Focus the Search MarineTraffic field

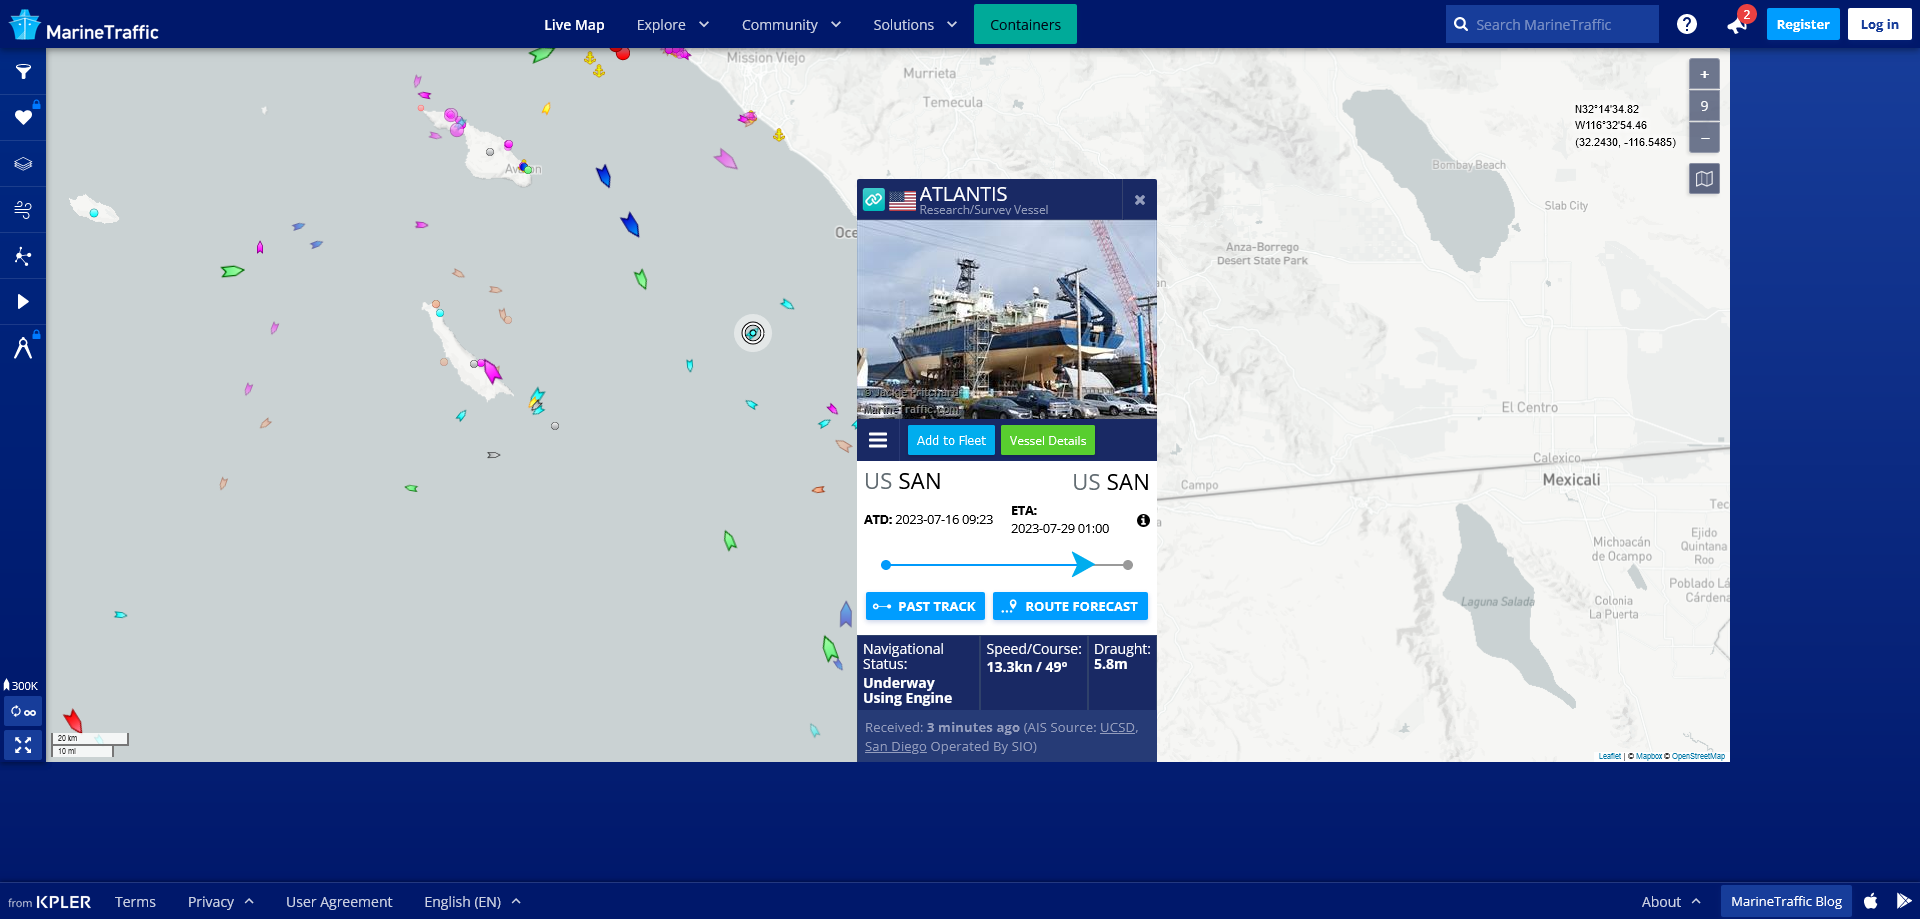pyautogui.click(x=1552, y=24)
